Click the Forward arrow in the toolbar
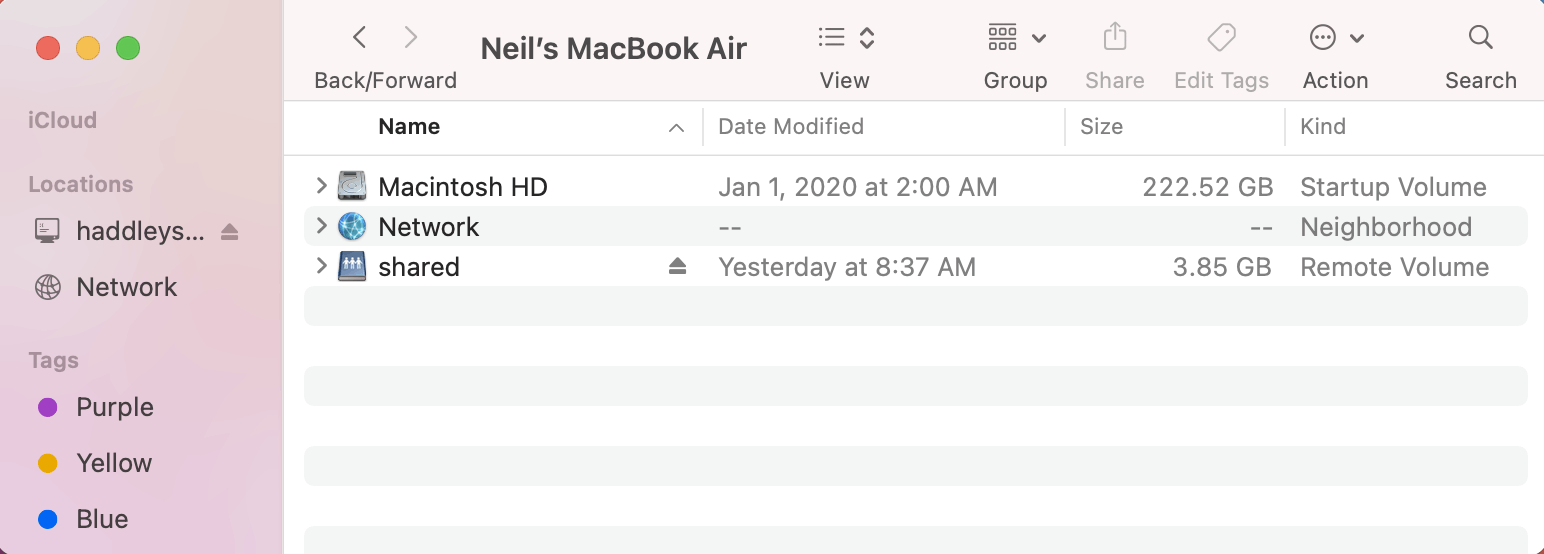This screenshot has height=554, width=1544. [410, 38]
